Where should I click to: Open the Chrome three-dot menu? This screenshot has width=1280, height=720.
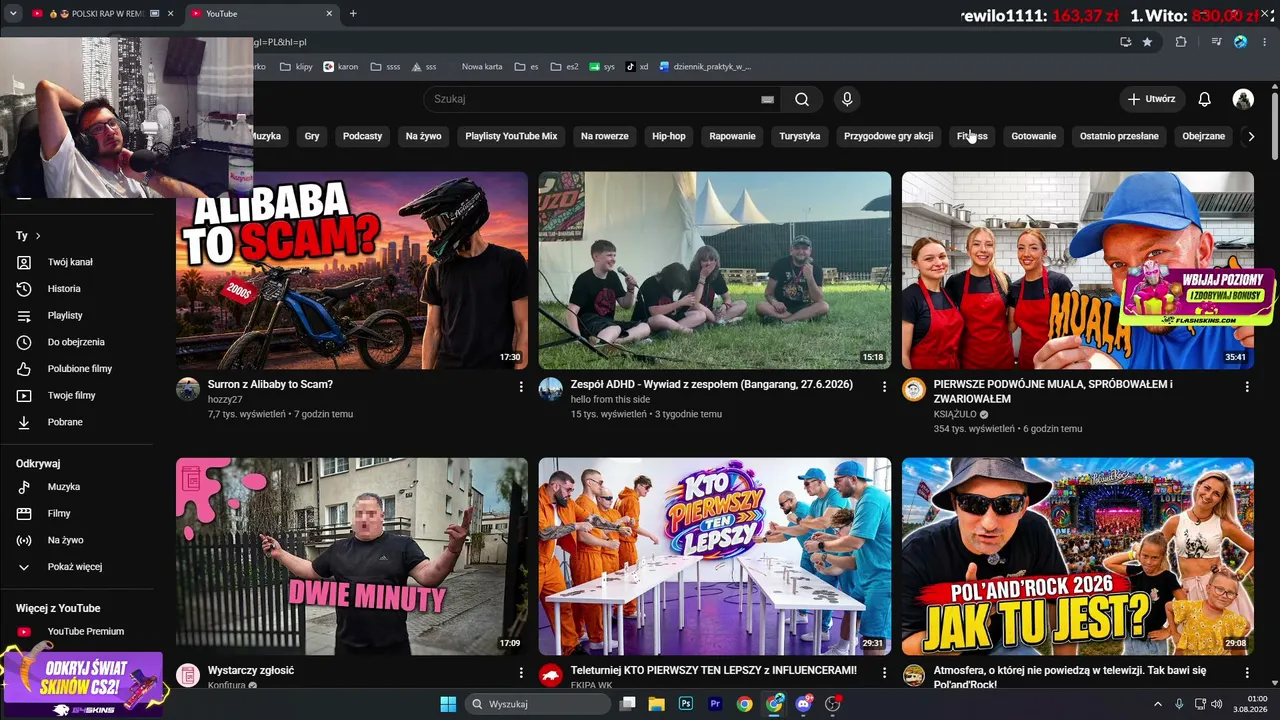(1264, 42)
